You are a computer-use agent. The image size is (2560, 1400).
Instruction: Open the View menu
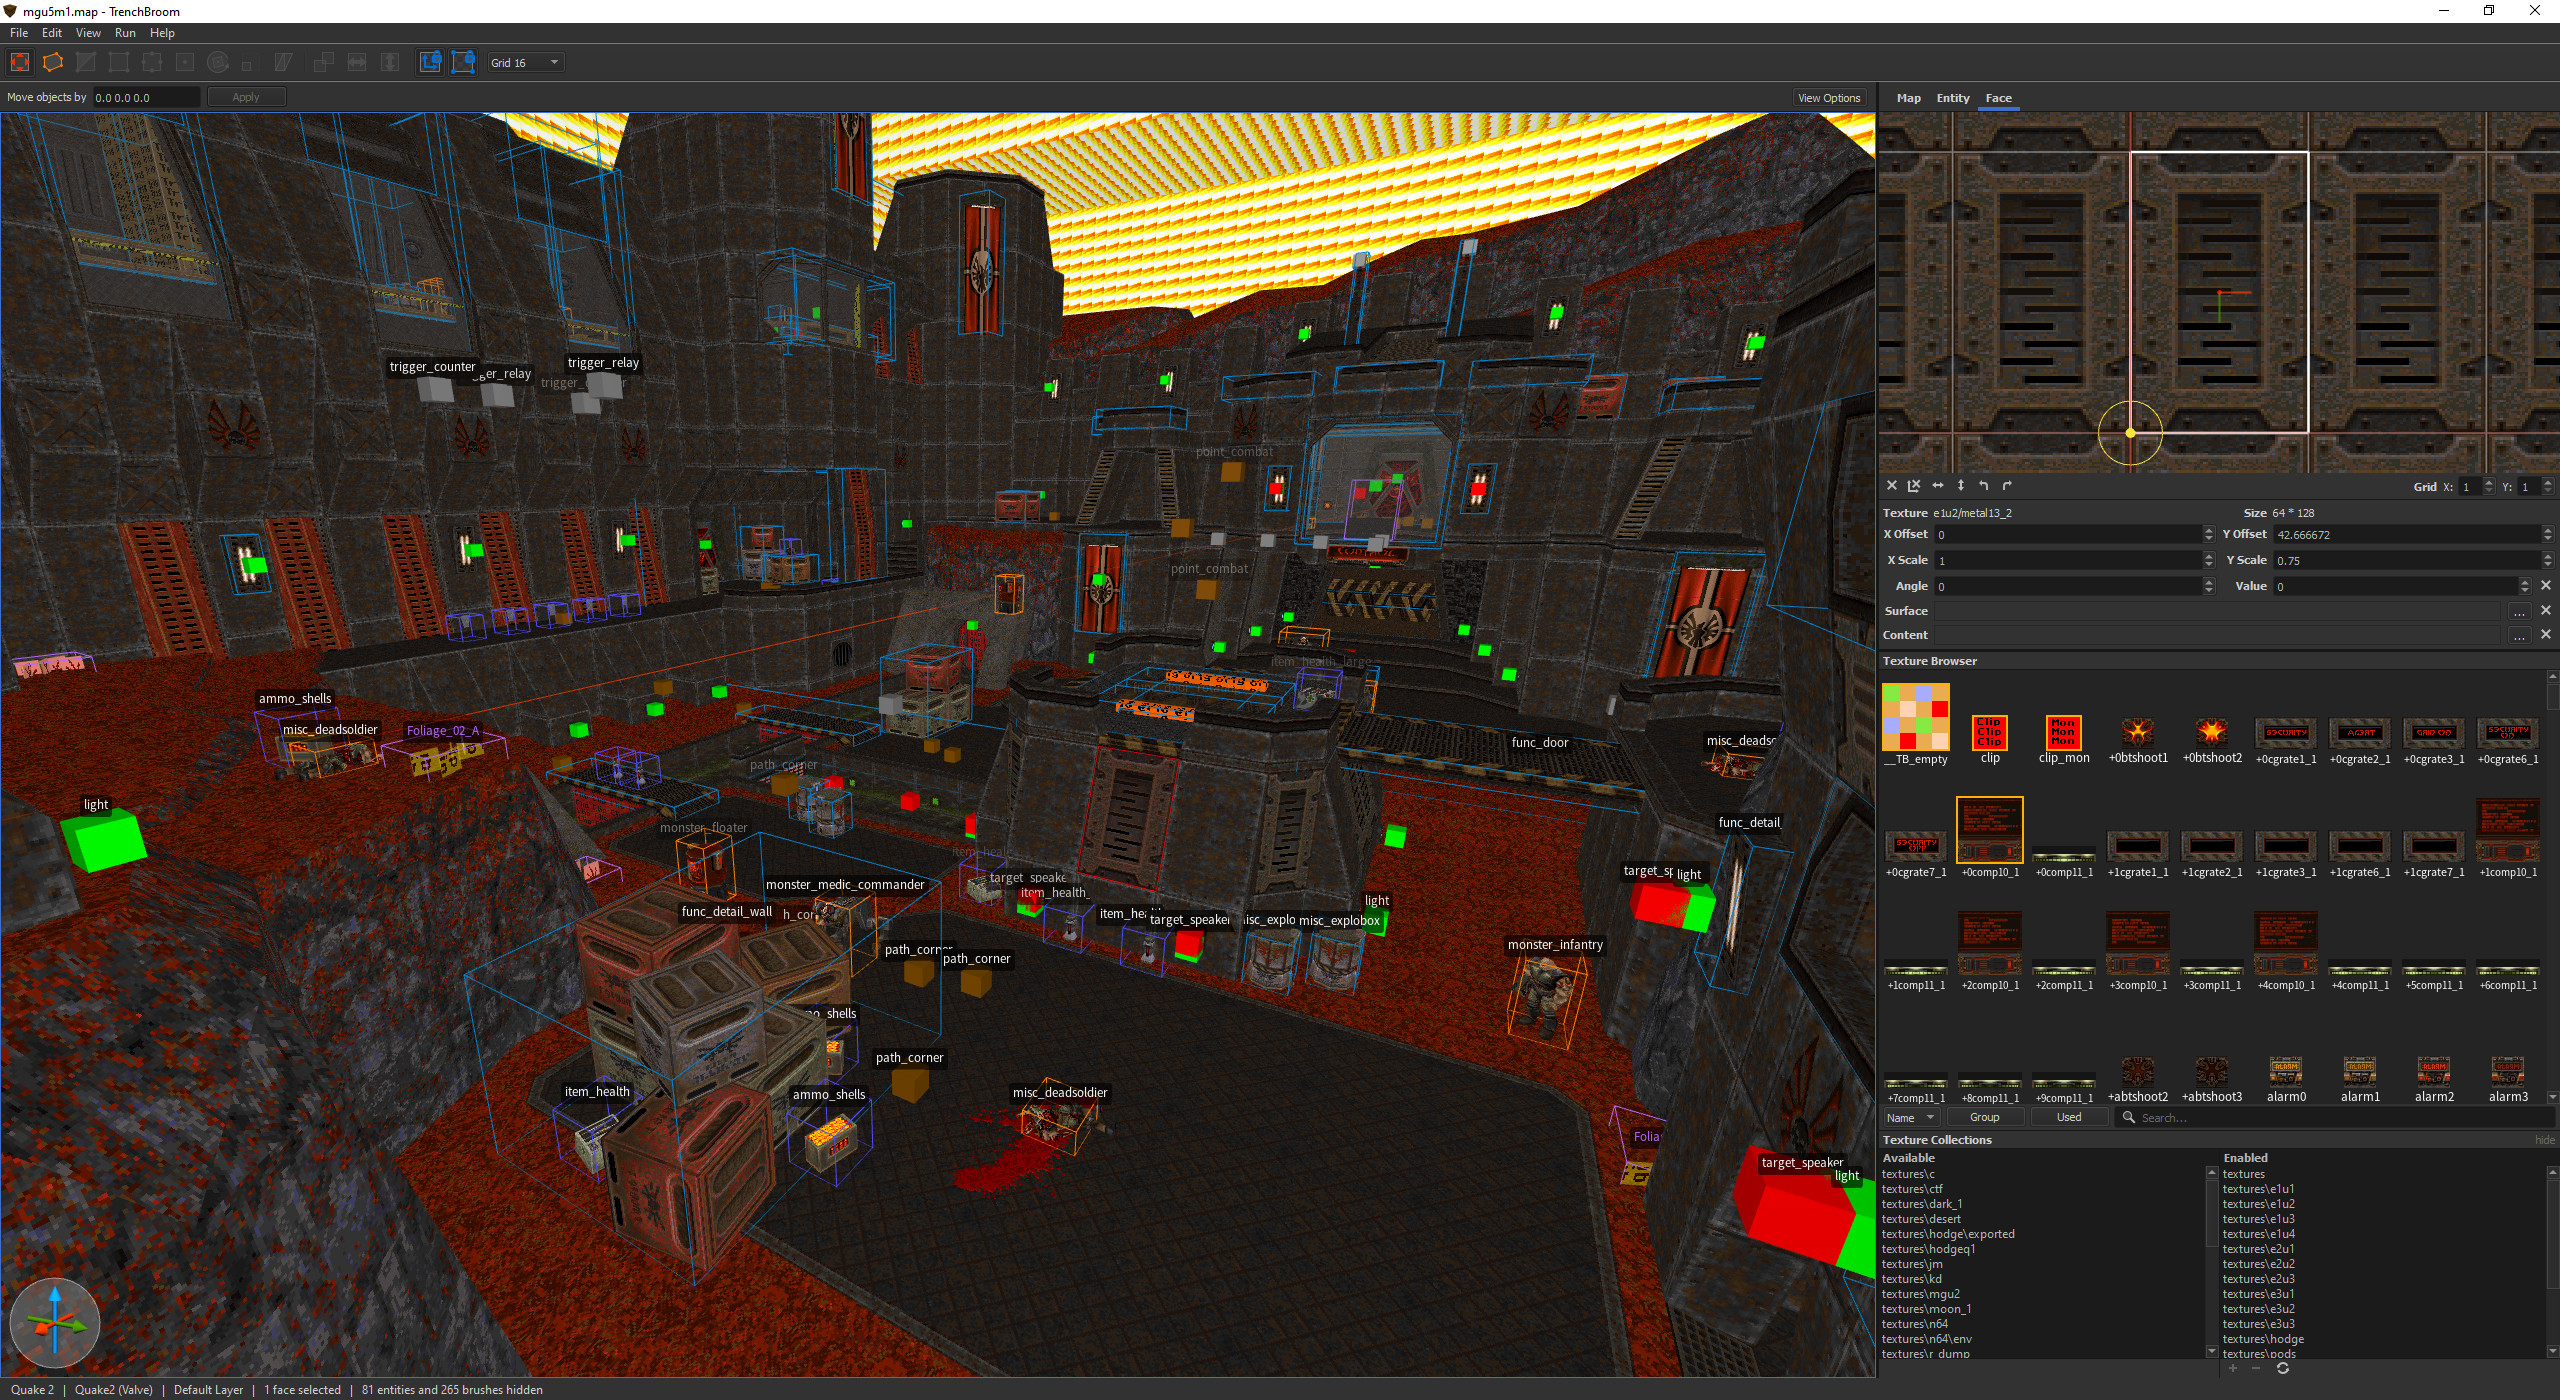[x=88, y=33]
